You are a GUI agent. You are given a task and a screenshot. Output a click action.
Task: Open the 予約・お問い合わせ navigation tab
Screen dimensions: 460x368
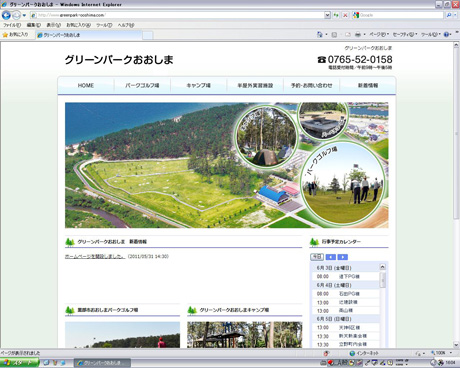point(311,85)
